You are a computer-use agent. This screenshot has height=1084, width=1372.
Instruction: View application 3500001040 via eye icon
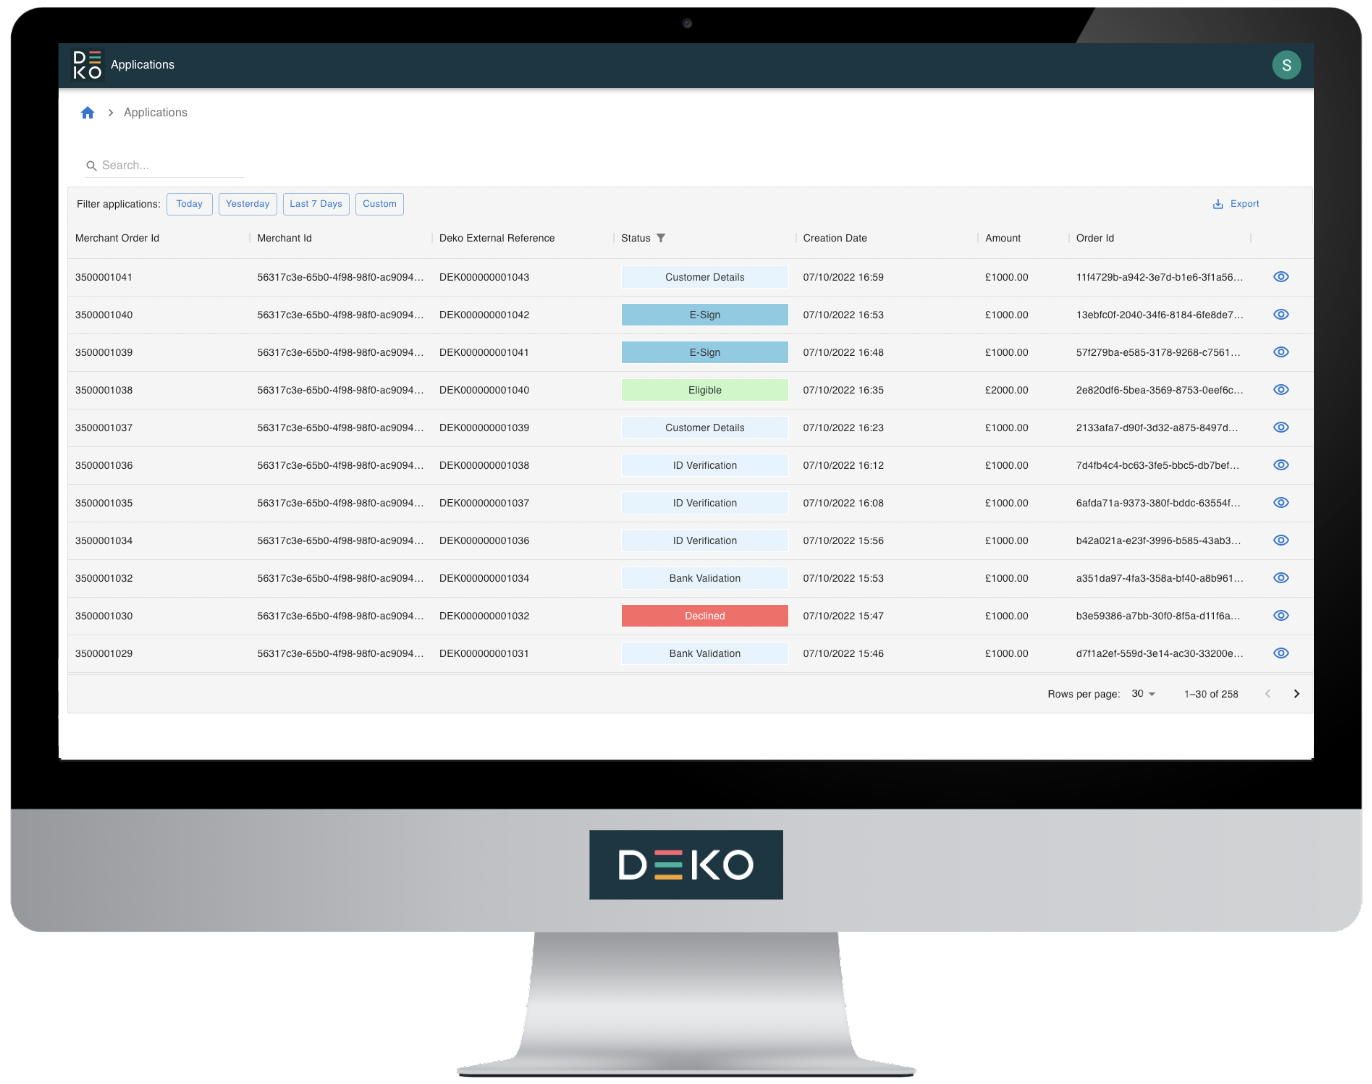[x=1281, y=315]
